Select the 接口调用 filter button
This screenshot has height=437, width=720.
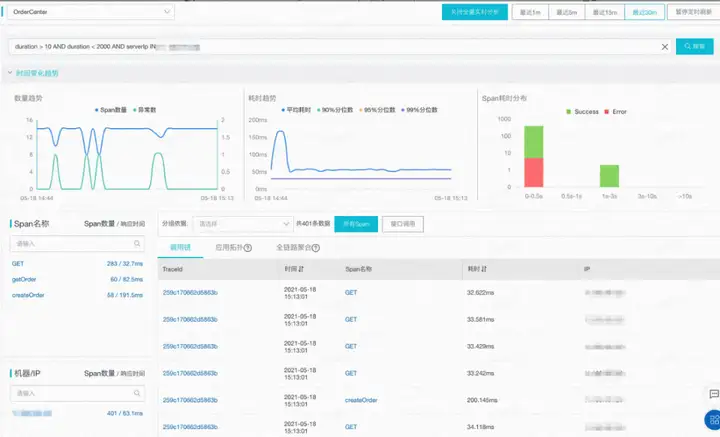pos(403,224)
